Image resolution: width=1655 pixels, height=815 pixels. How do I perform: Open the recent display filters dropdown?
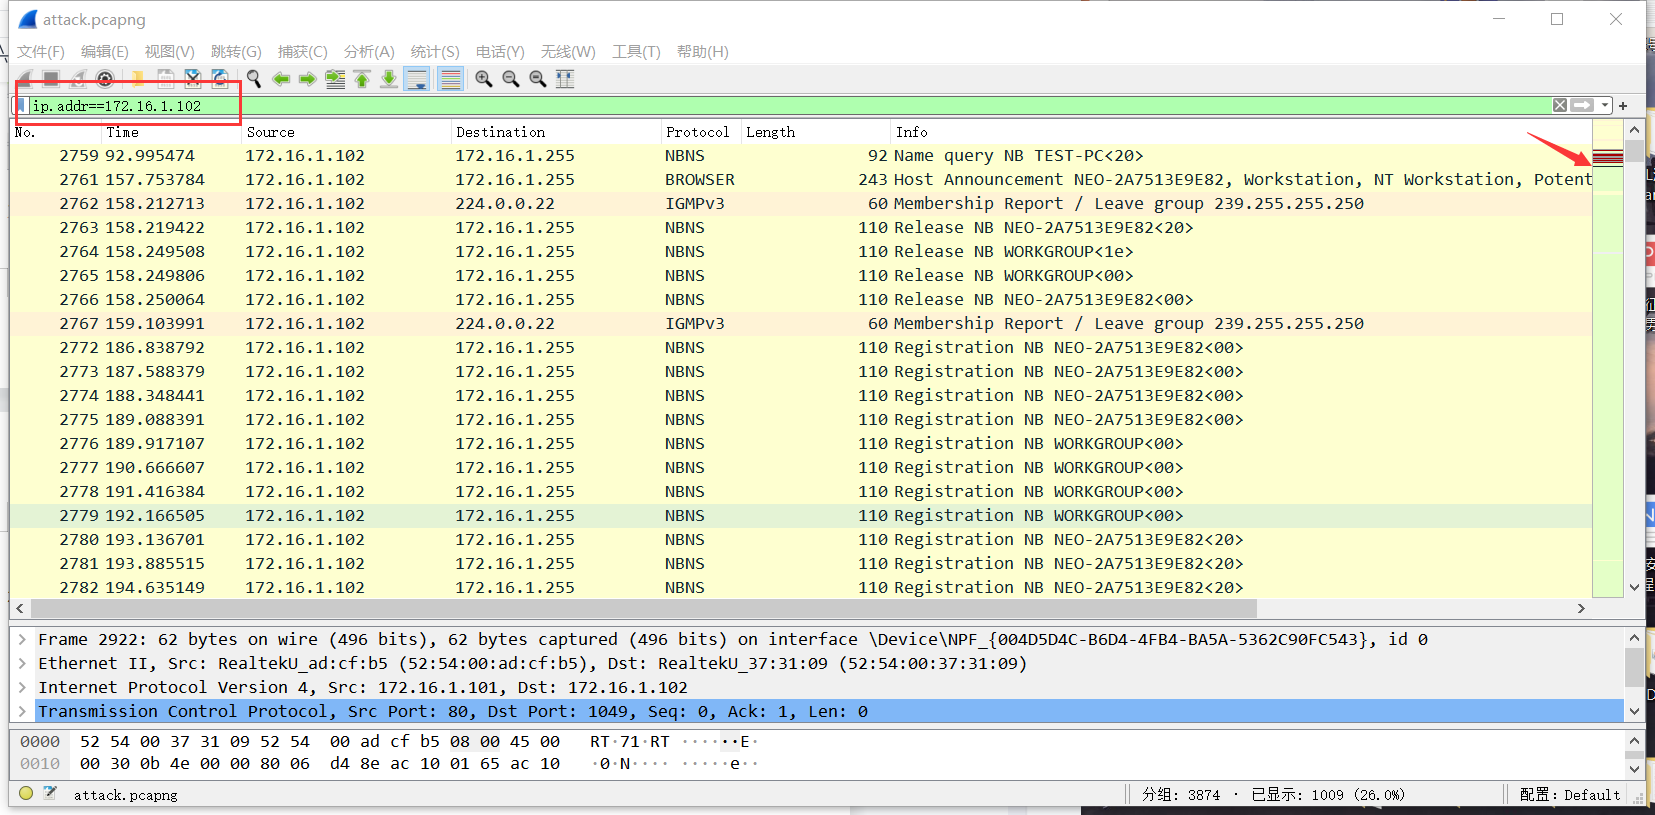click(1604, 105)
